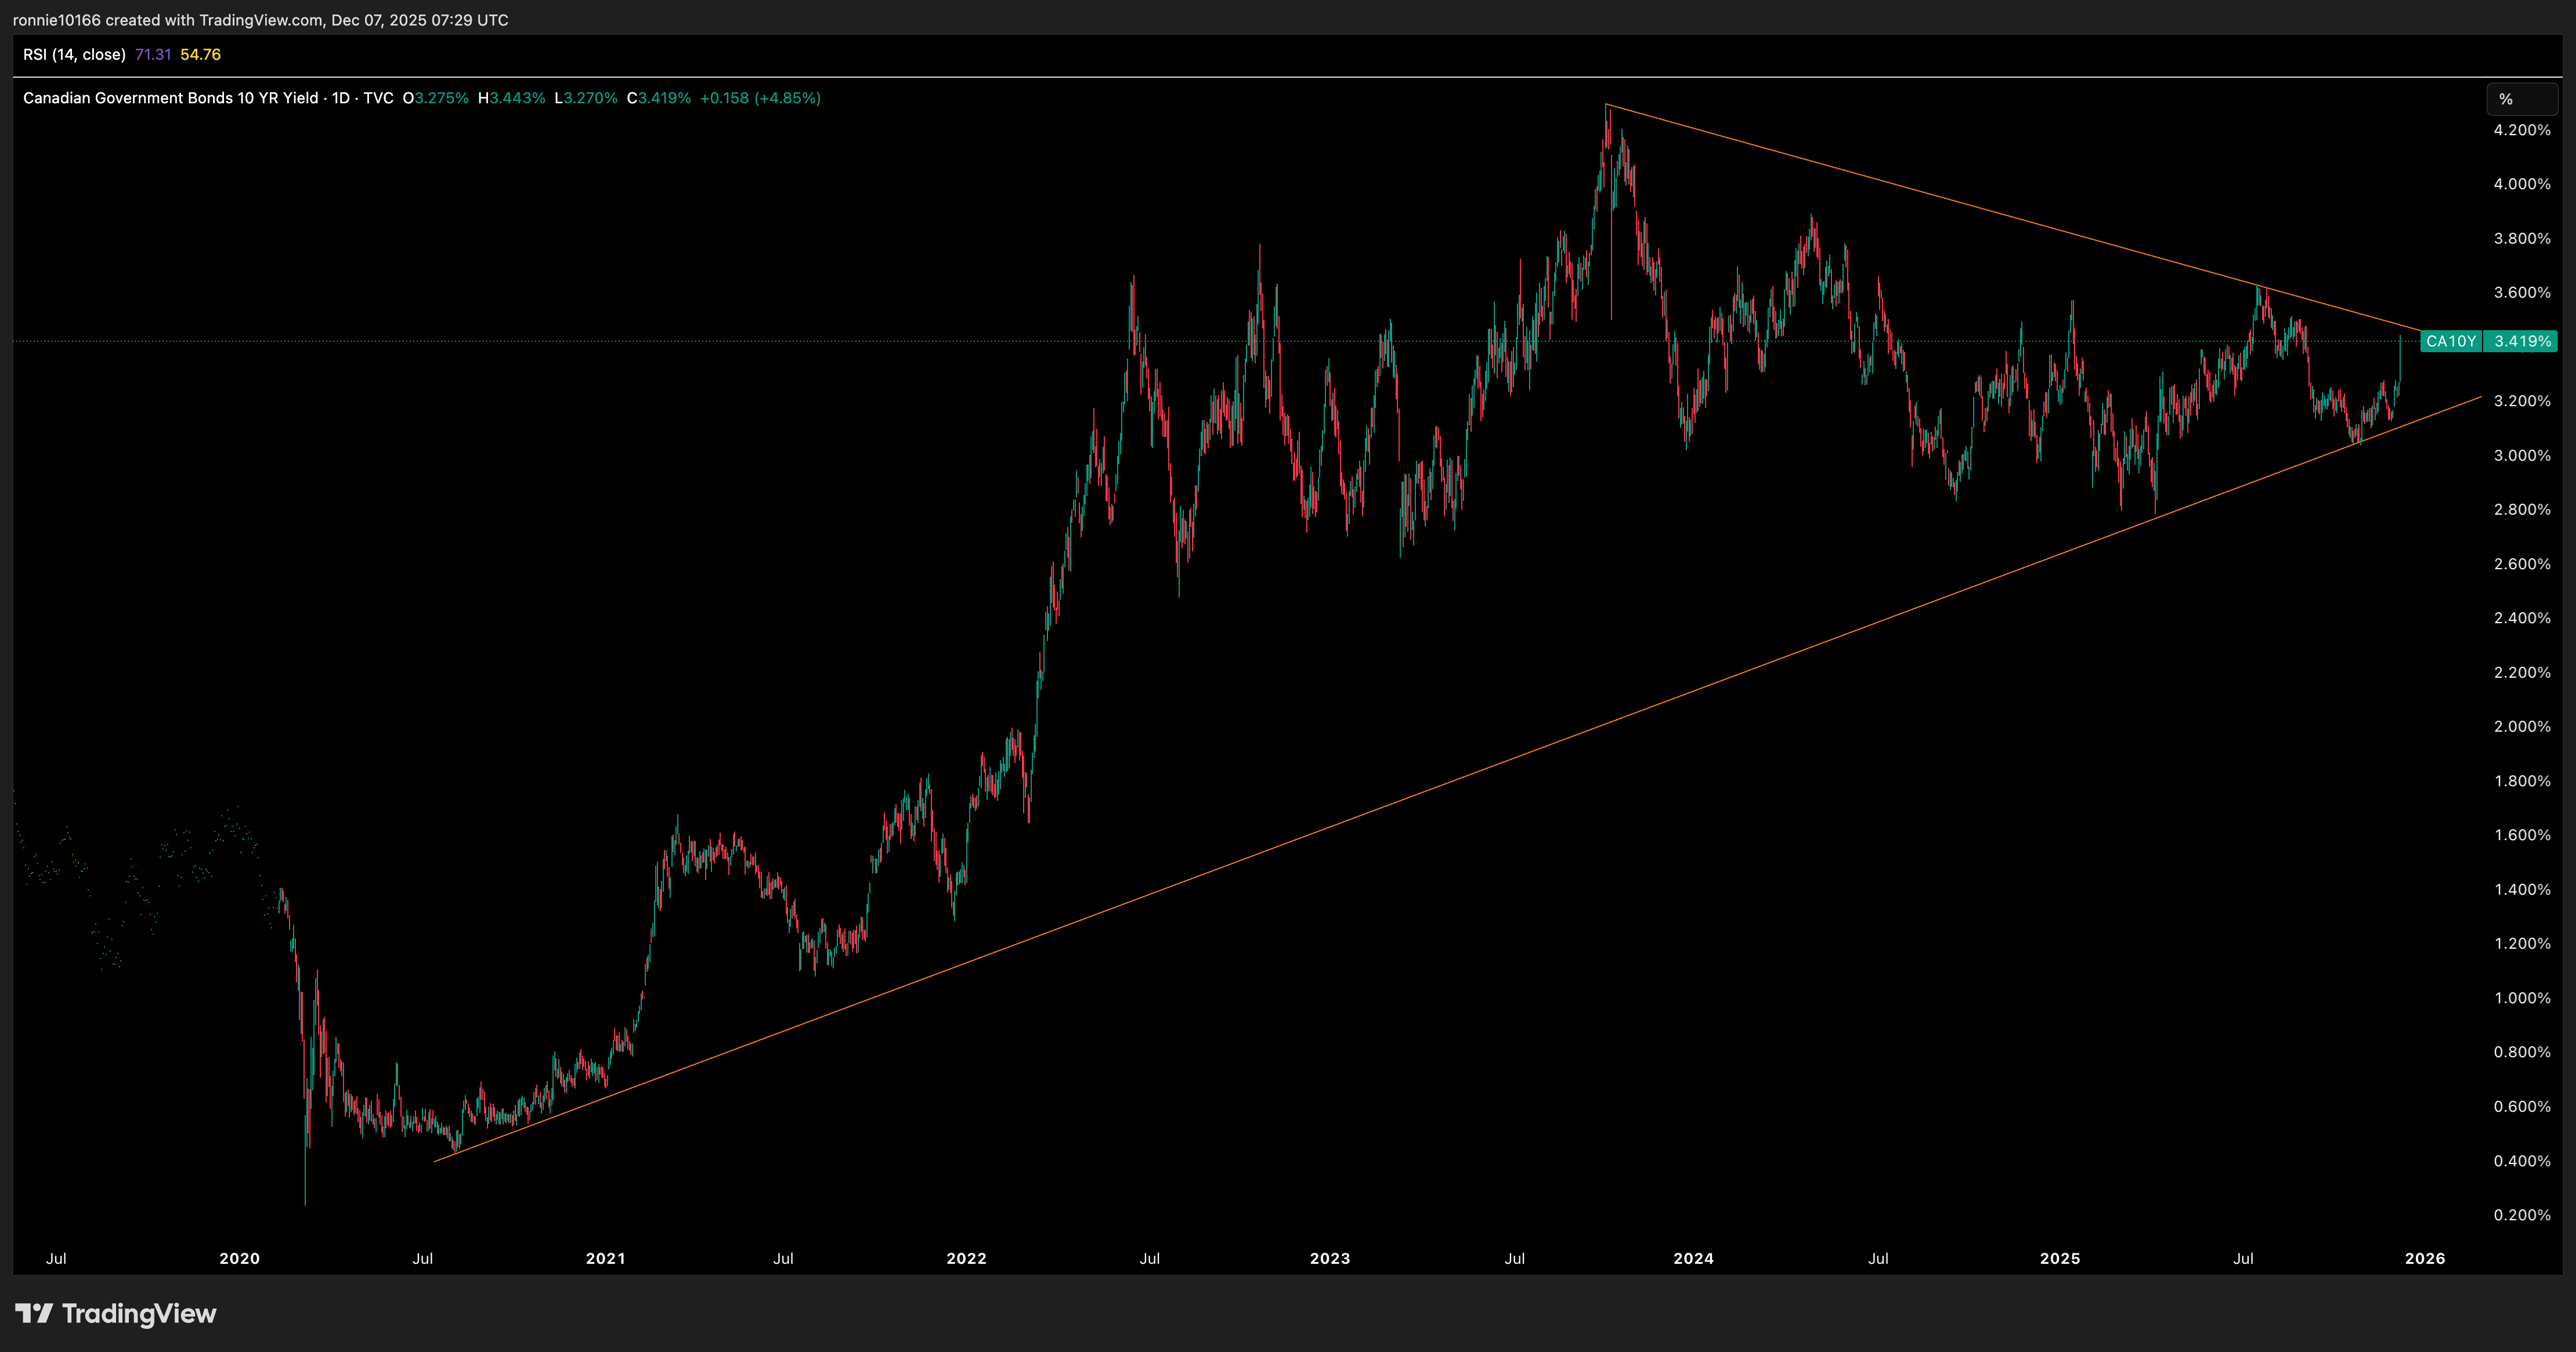
Task: Select the RSI (14, close) indicator label
Action: (74, 54)
